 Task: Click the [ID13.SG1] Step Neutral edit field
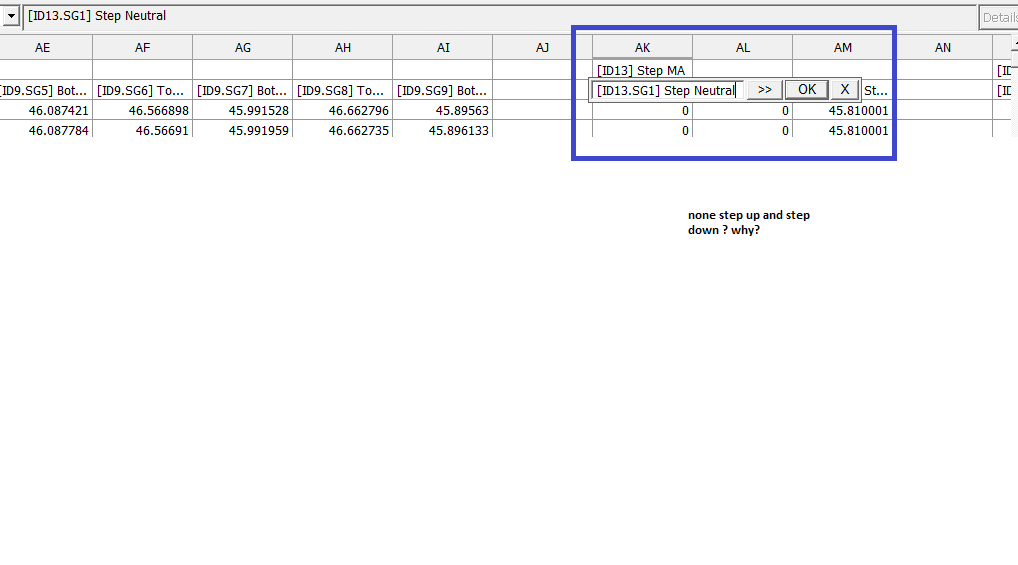pos(667,90)
